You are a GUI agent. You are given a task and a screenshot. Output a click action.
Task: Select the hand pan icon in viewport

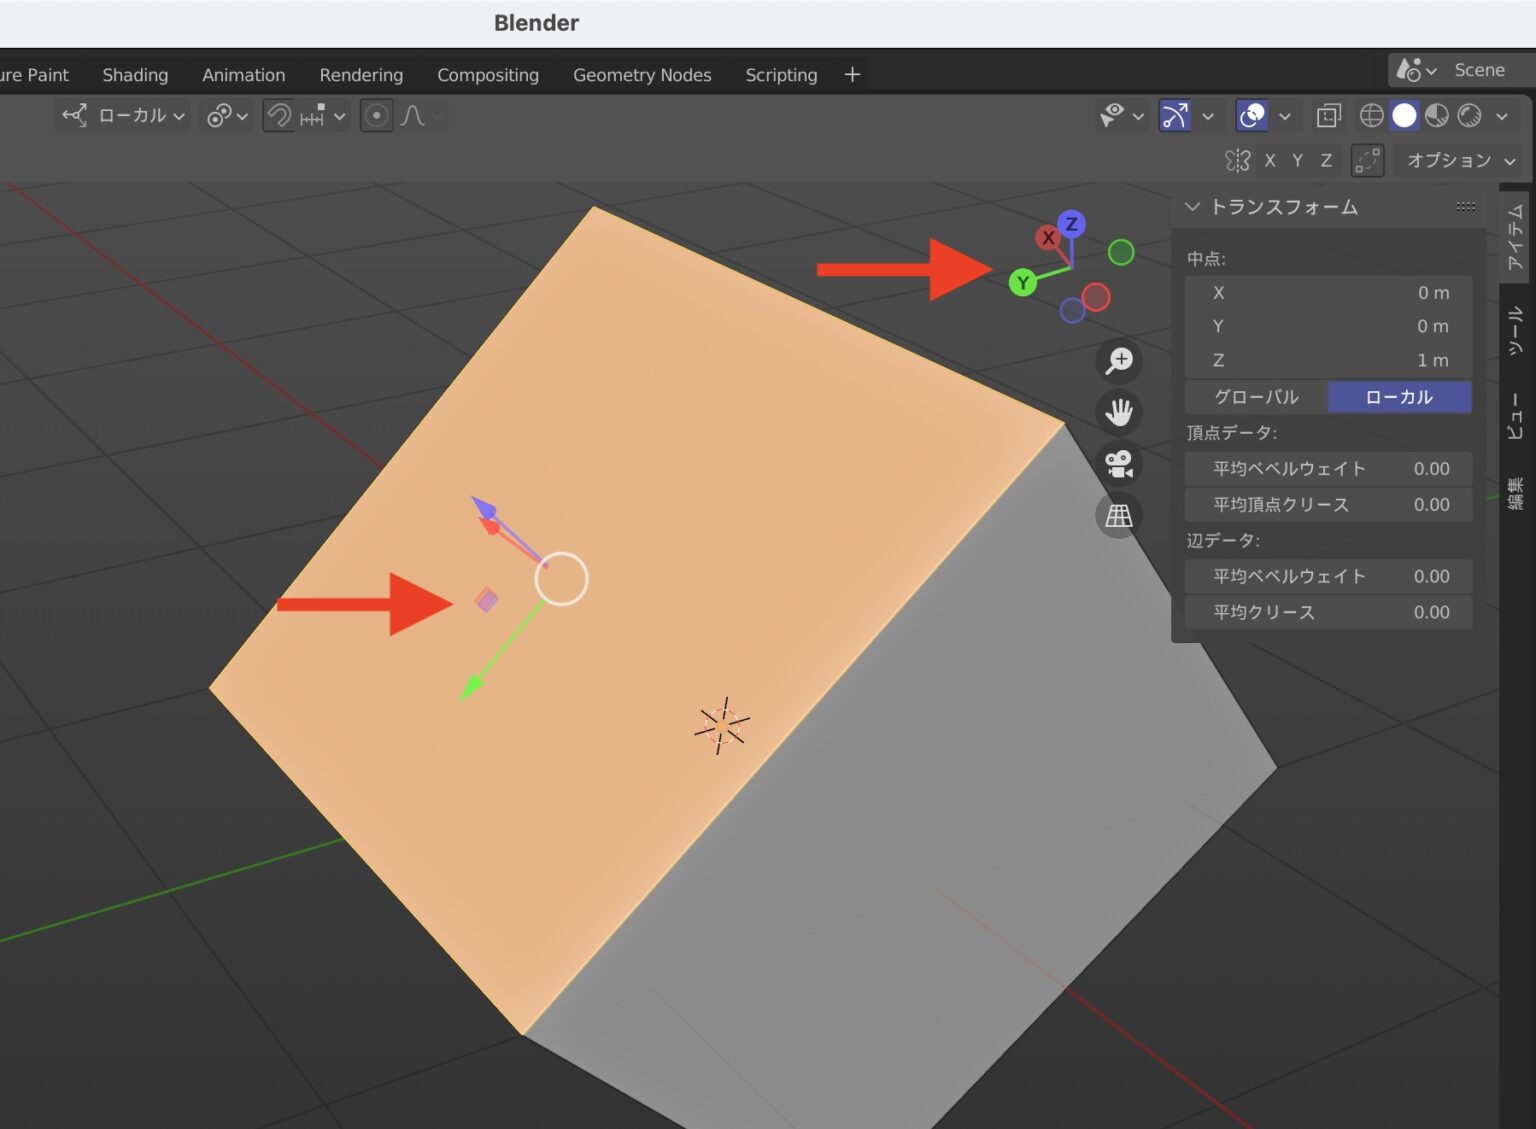point(1118,412)
